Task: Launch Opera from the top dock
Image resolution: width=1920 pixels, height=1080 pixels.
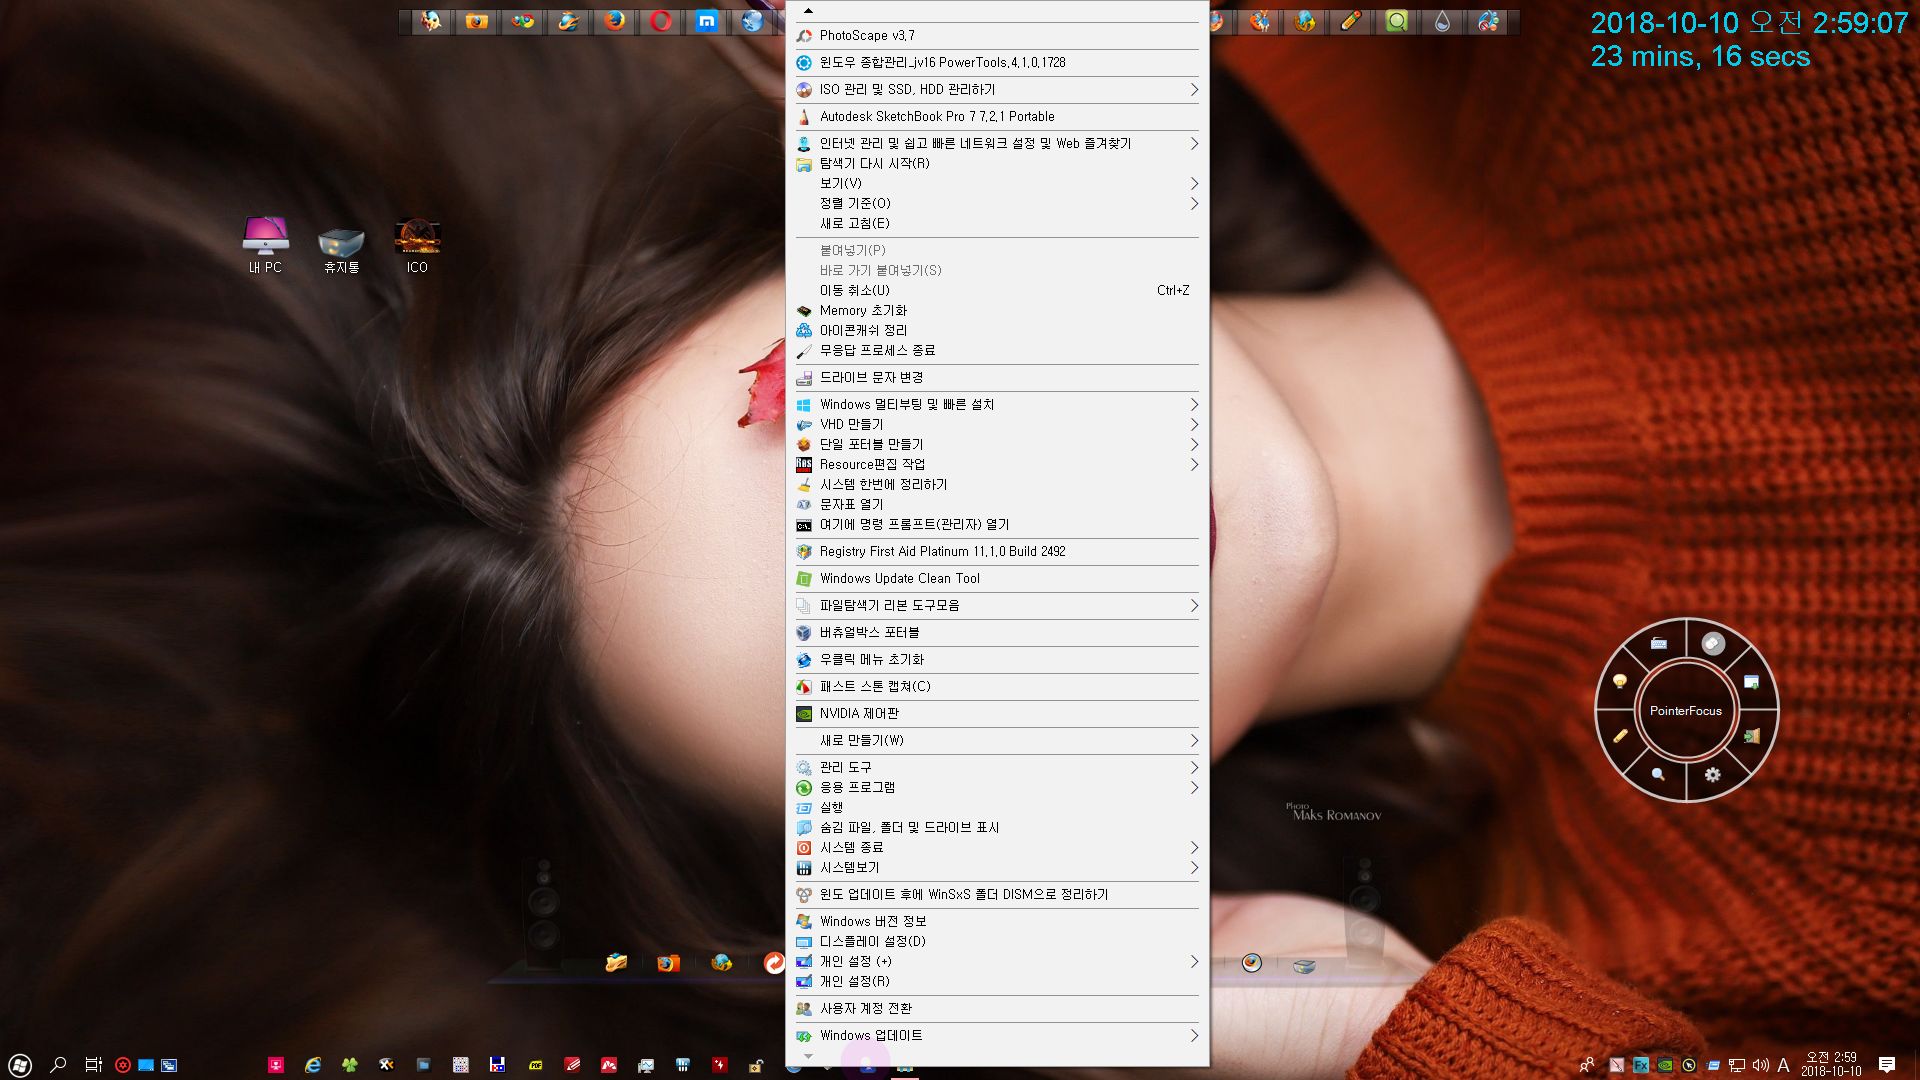Action: pos(661,21)
